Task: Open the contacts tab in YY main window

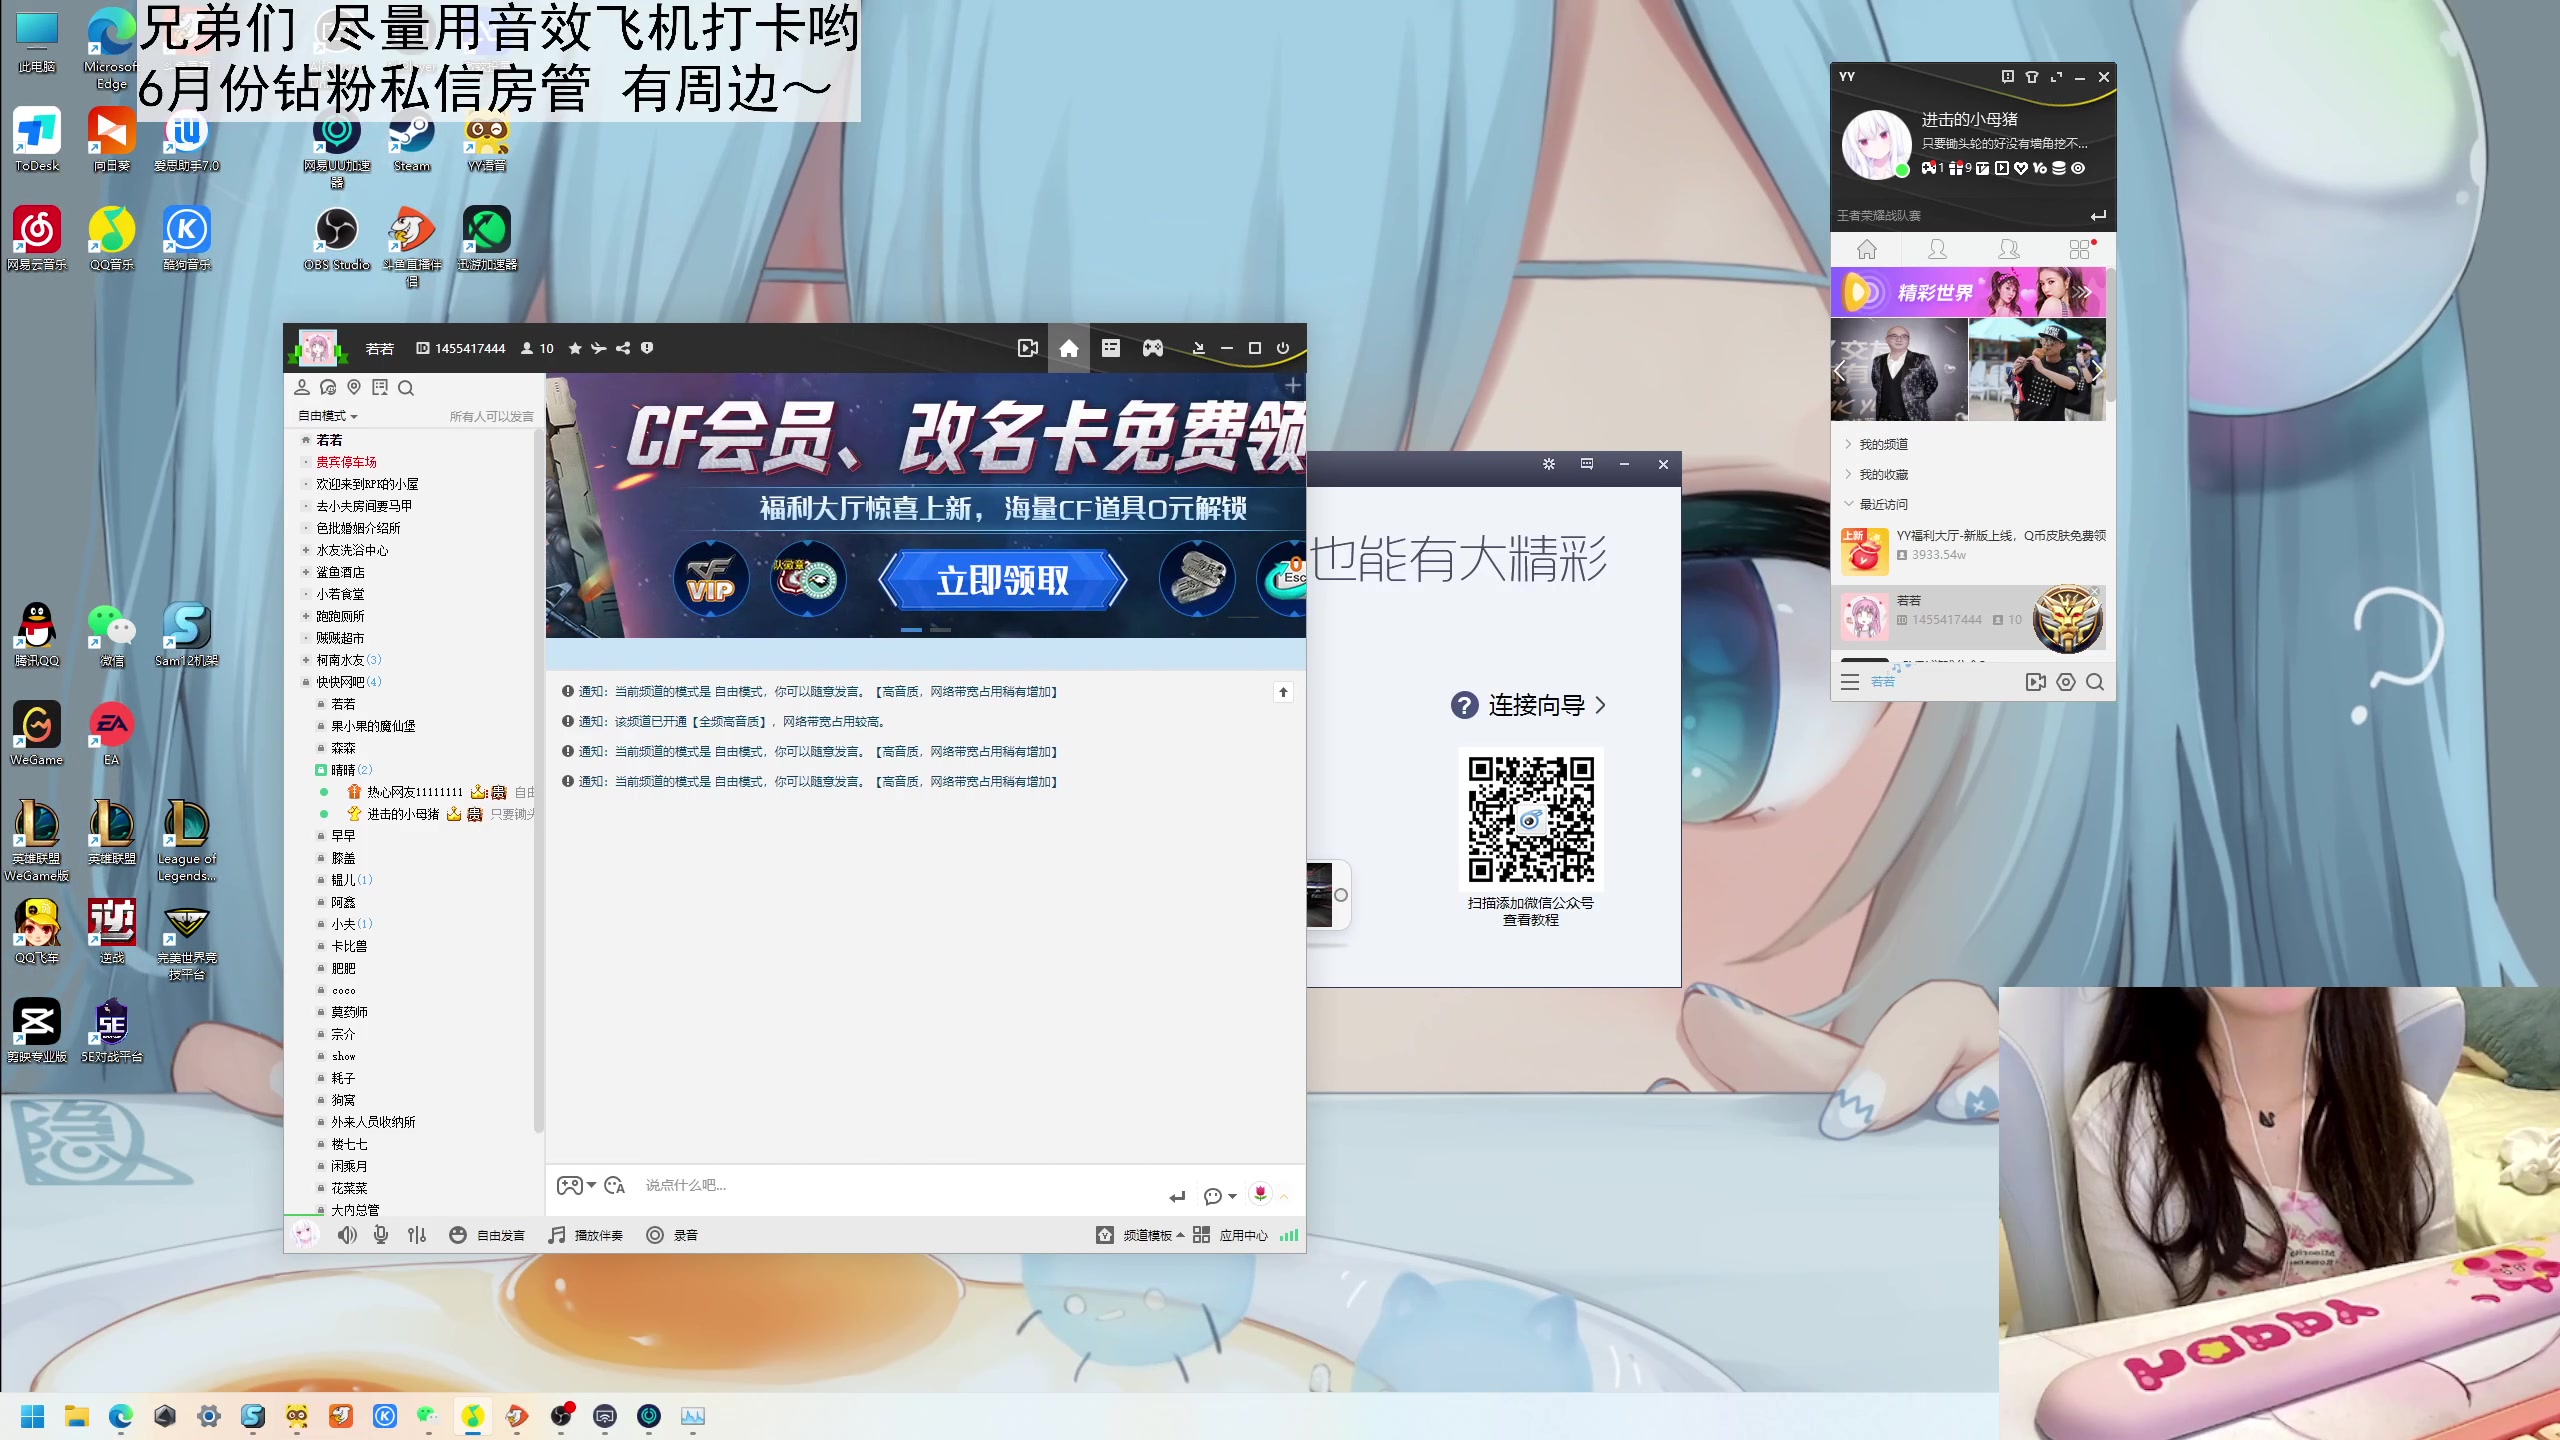Action: tap(1937, 248)
